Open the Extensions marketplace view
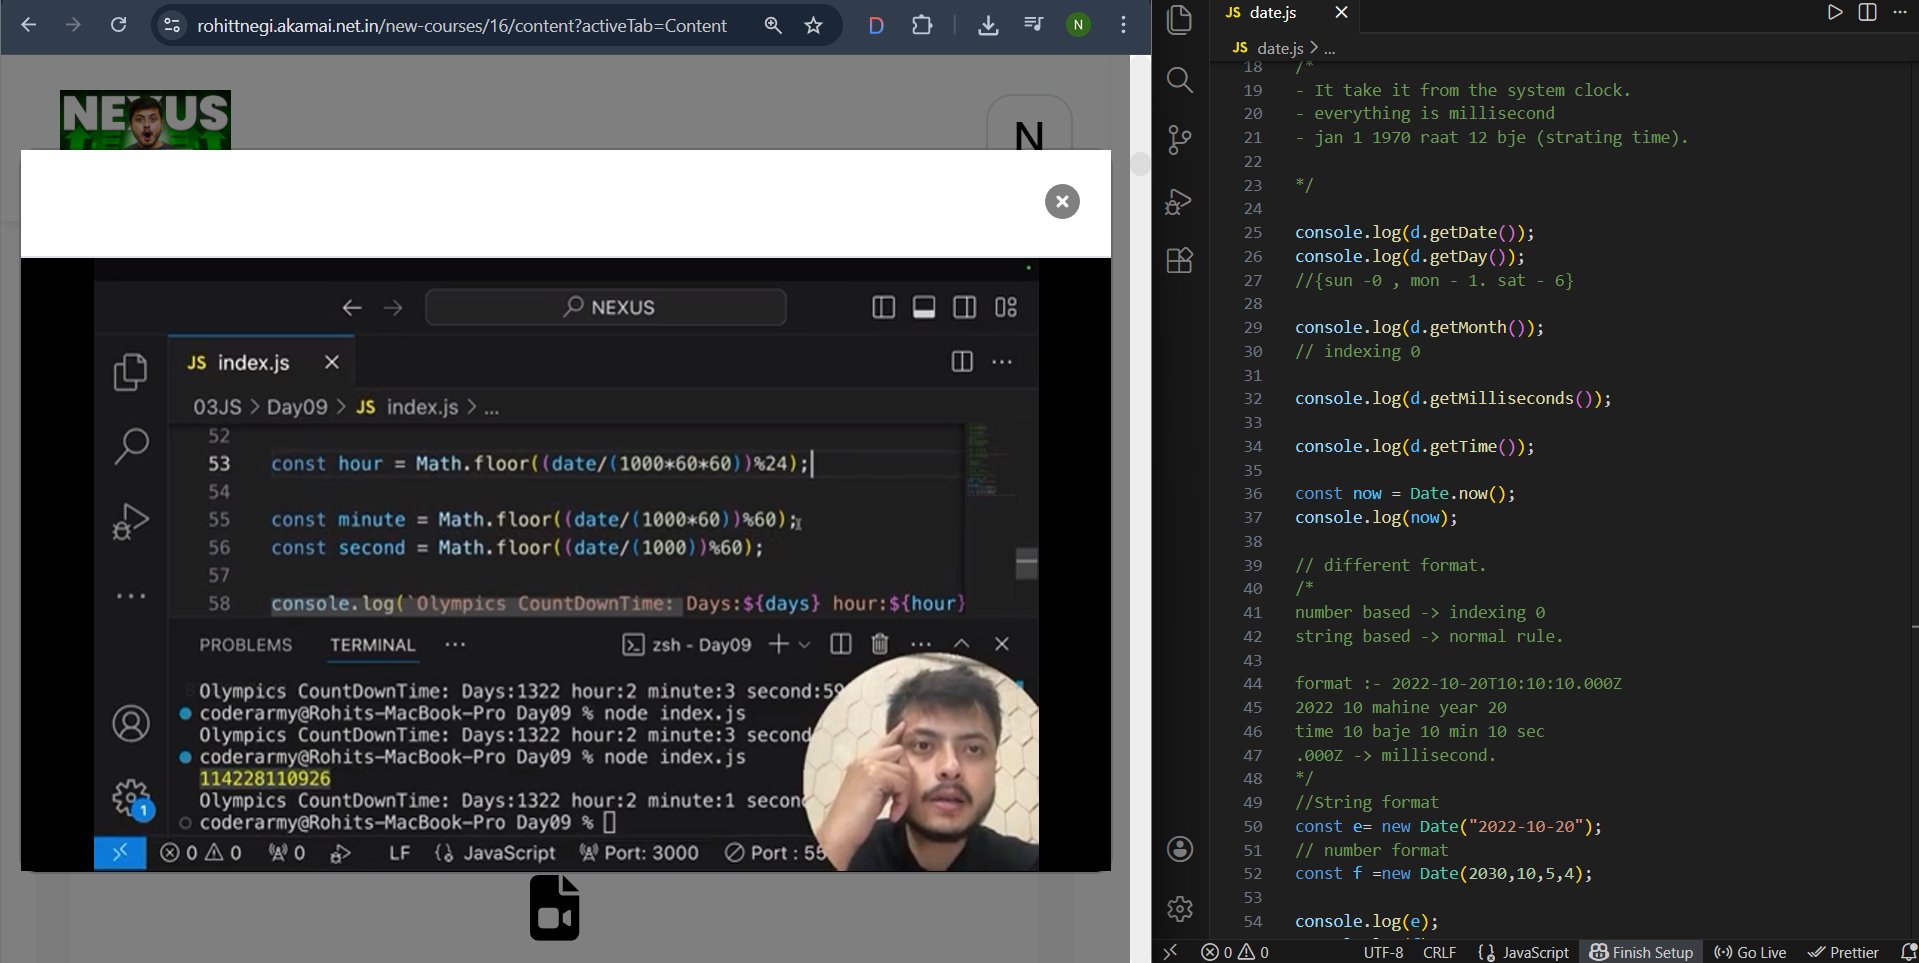This screenshot has width=1919, height=963. [x=1180, y=261]
